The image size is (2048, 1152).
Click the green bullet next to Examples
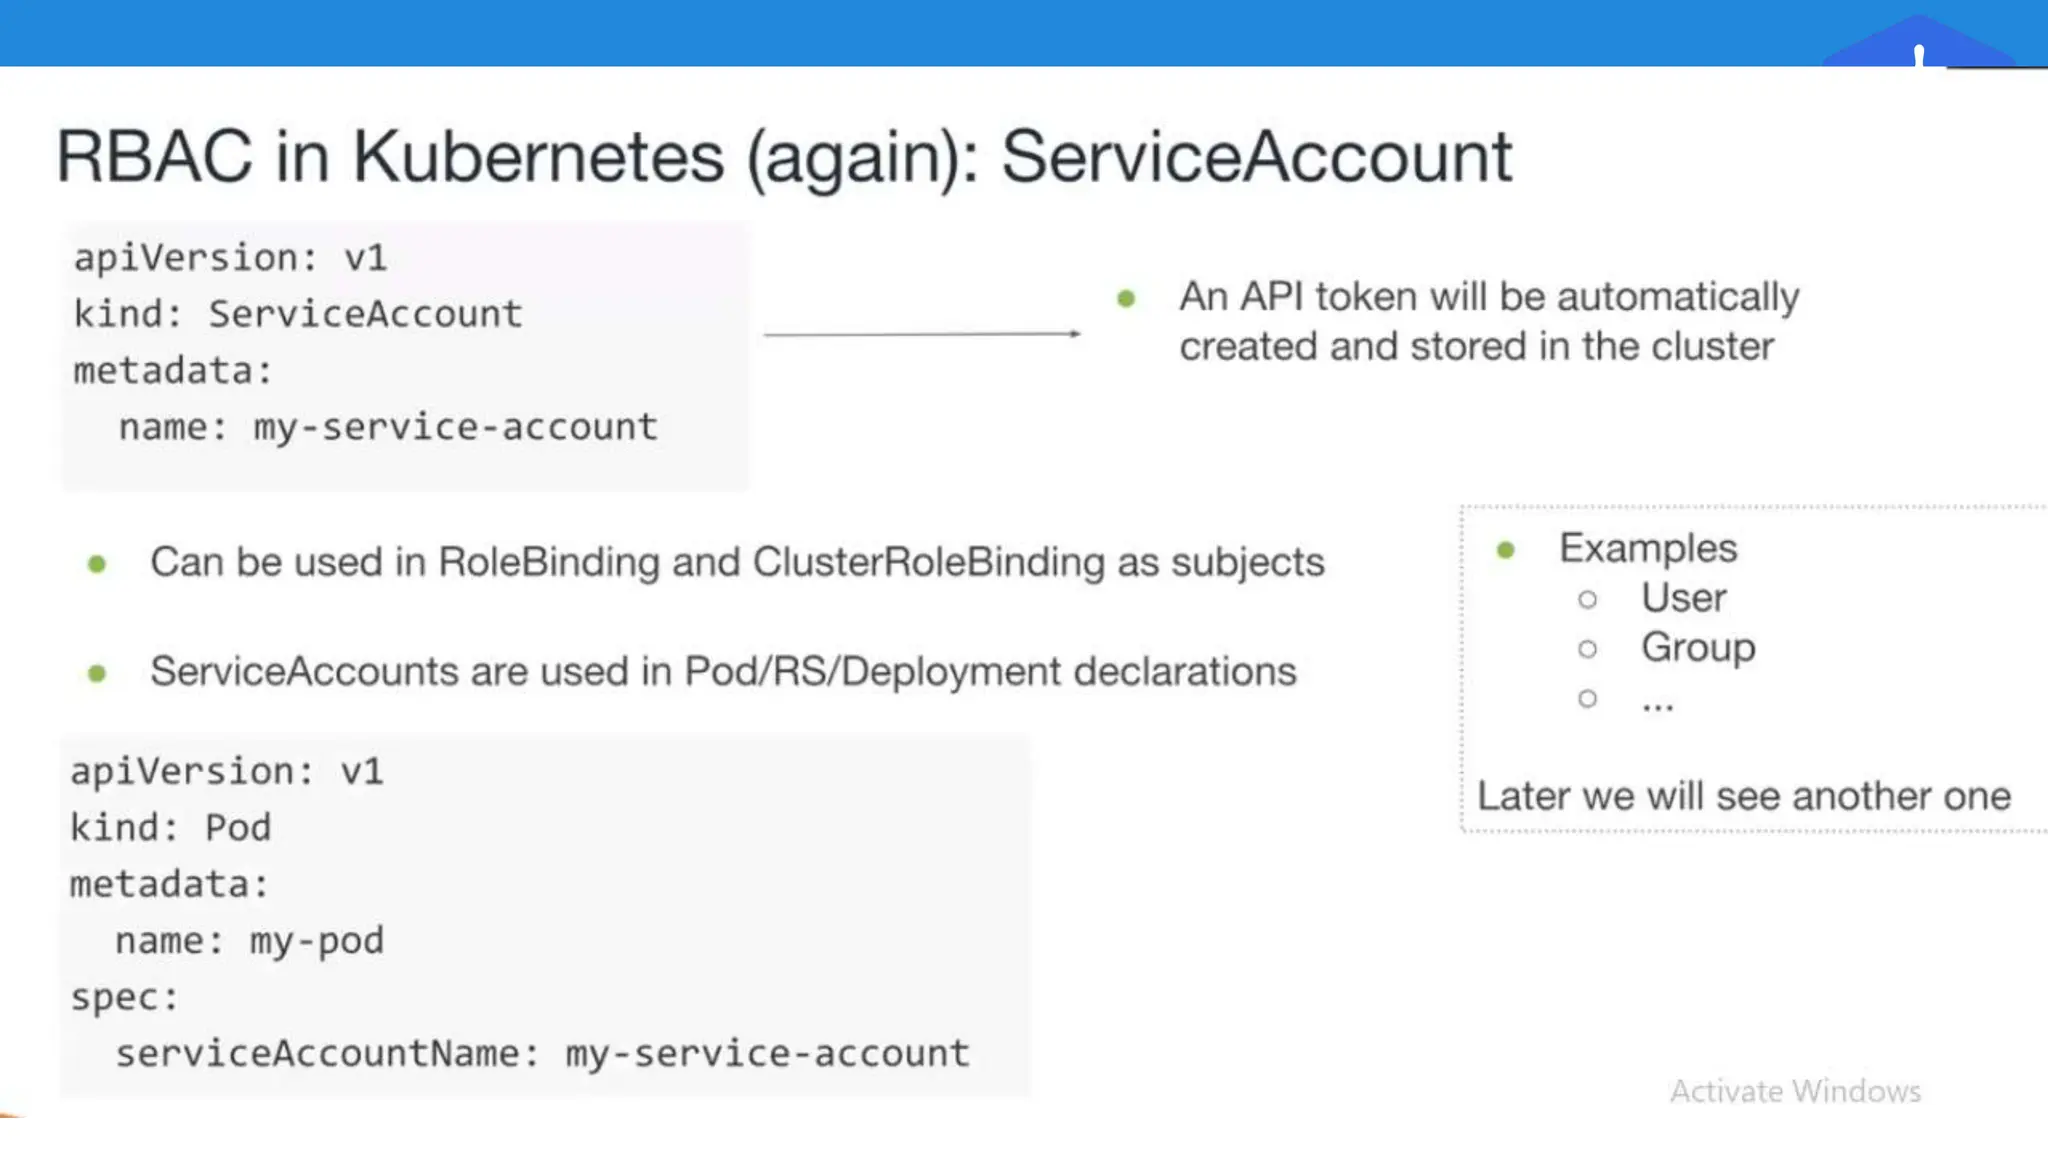(1506, 549)
